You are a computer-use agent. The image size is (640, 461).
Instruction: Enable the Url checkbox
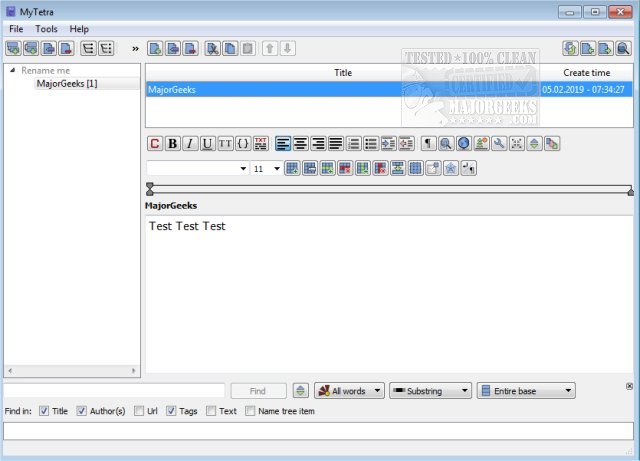(x=139, y=411)
